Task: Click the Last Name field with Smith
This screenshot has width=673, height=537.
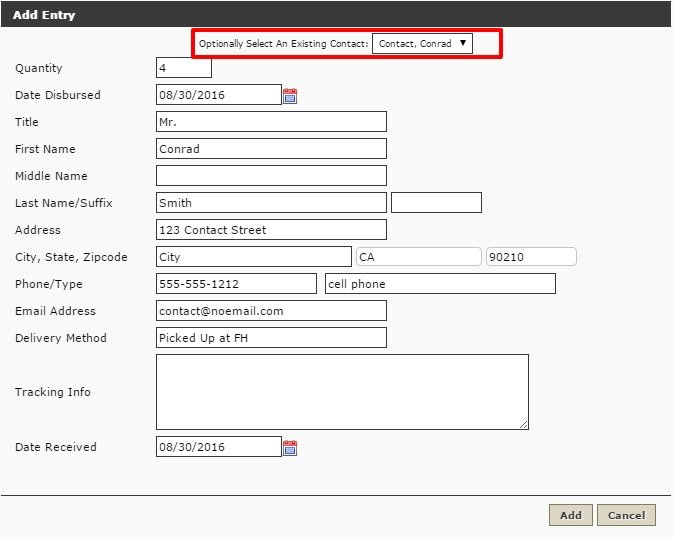Action: click(271, 203)
